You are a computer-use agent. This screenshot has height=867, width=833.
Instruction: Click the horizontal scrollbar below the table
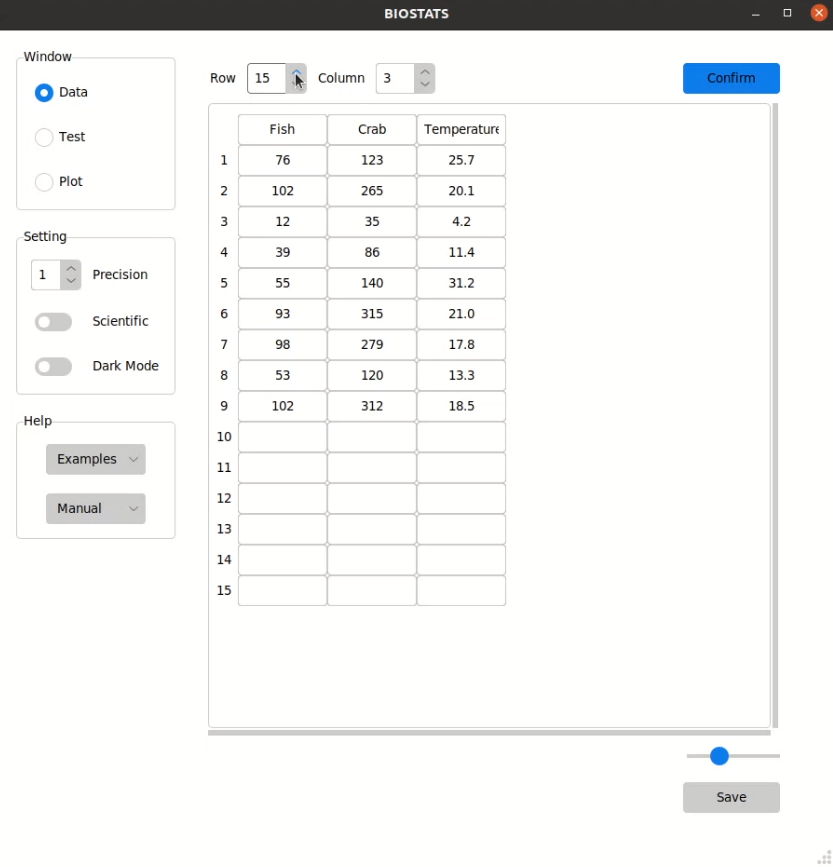(489, 733)
